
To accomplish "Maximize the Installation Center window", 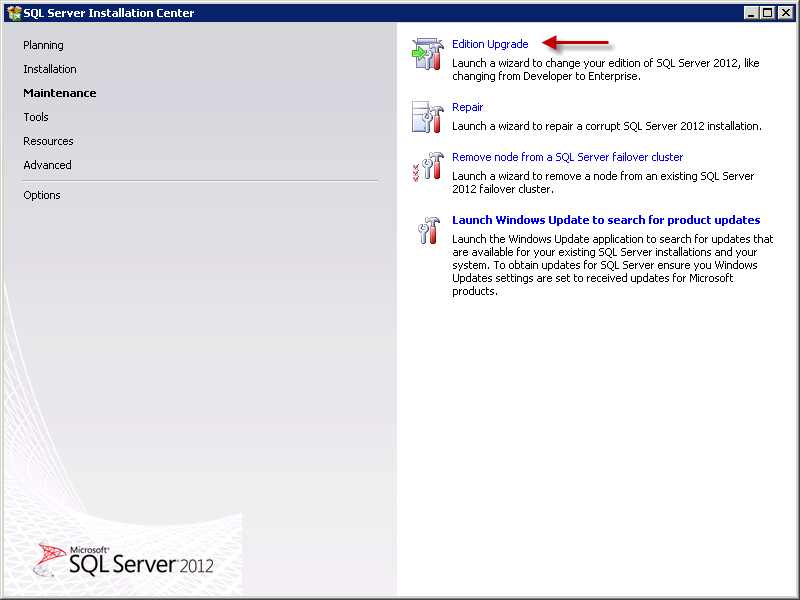I will [767, 13].
